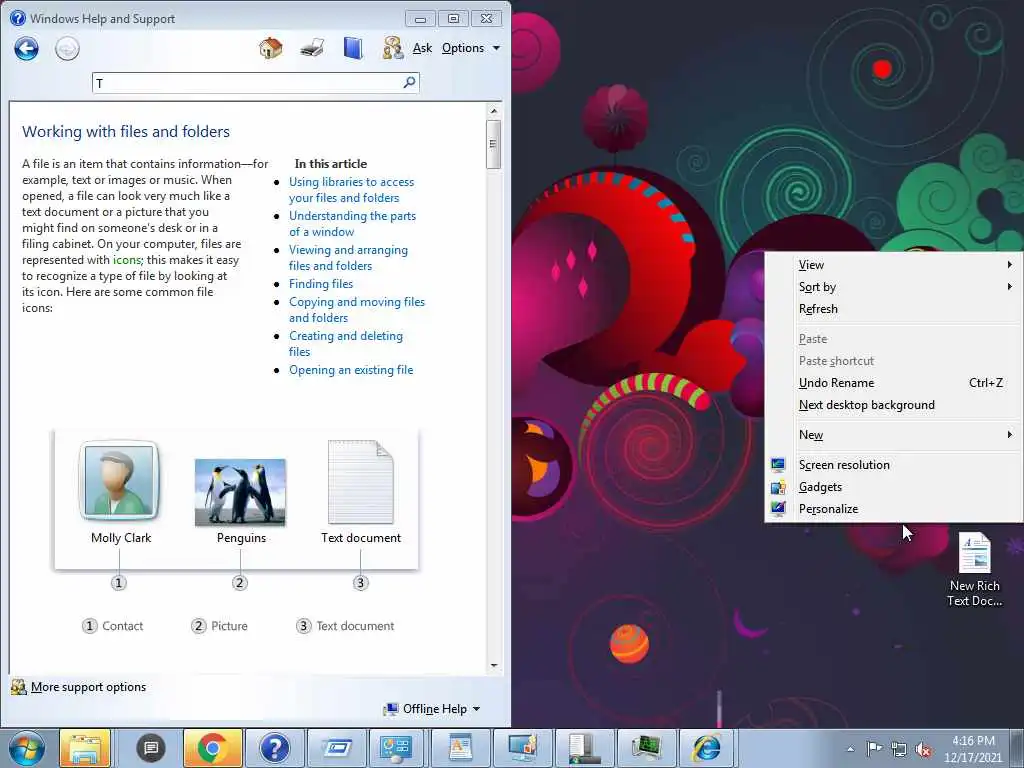Image resolution: width=1024 pixels, height=768 pixels.
Task: Open the 'Finding files' link
Action: click(x=321, y=284)
